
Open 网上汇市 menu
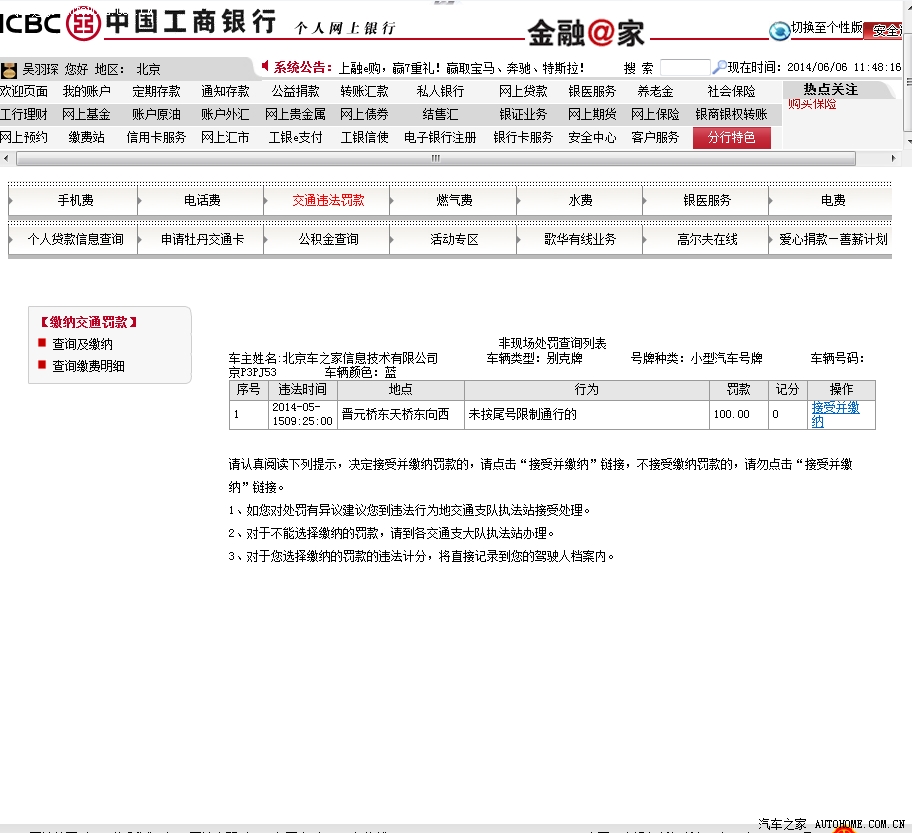coord(225,137)
